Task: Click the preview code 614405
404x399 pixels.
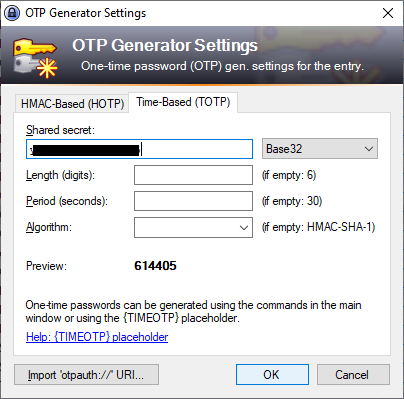Action: 155,266
